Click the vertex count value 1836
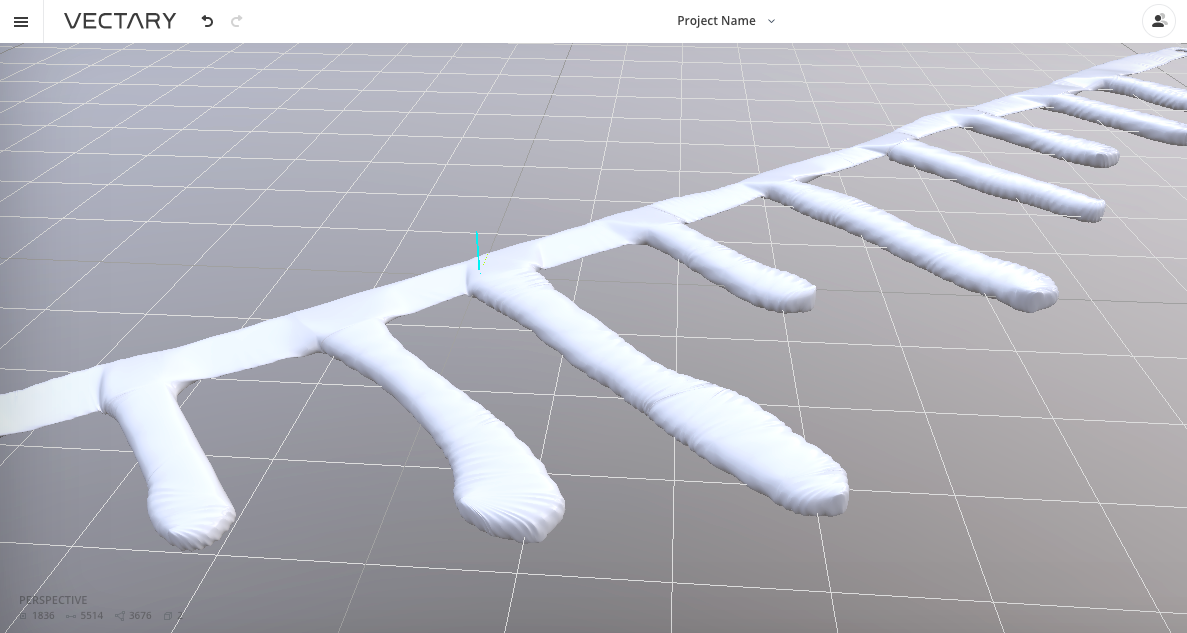Viewport: 1187px width, 633px height. click(43, 616)
